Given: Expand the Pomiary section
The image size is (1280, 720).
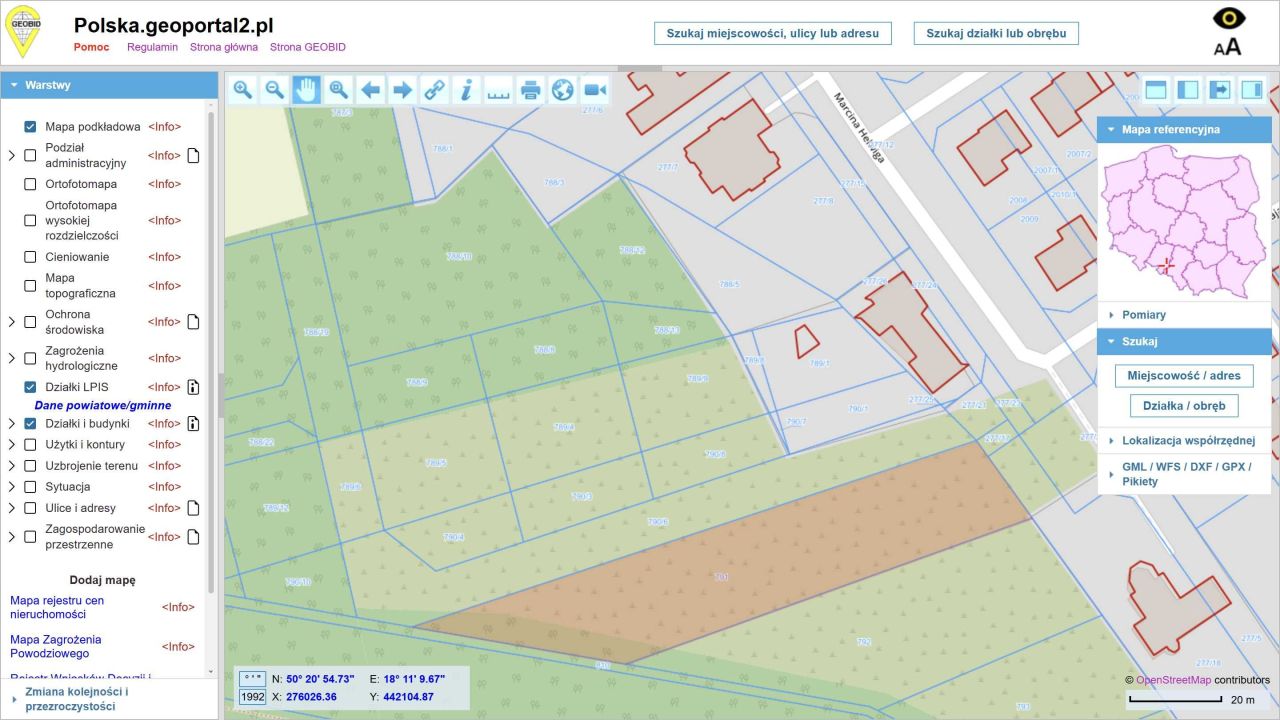Looking at the screenshot, I should (x=1184, y=315).
